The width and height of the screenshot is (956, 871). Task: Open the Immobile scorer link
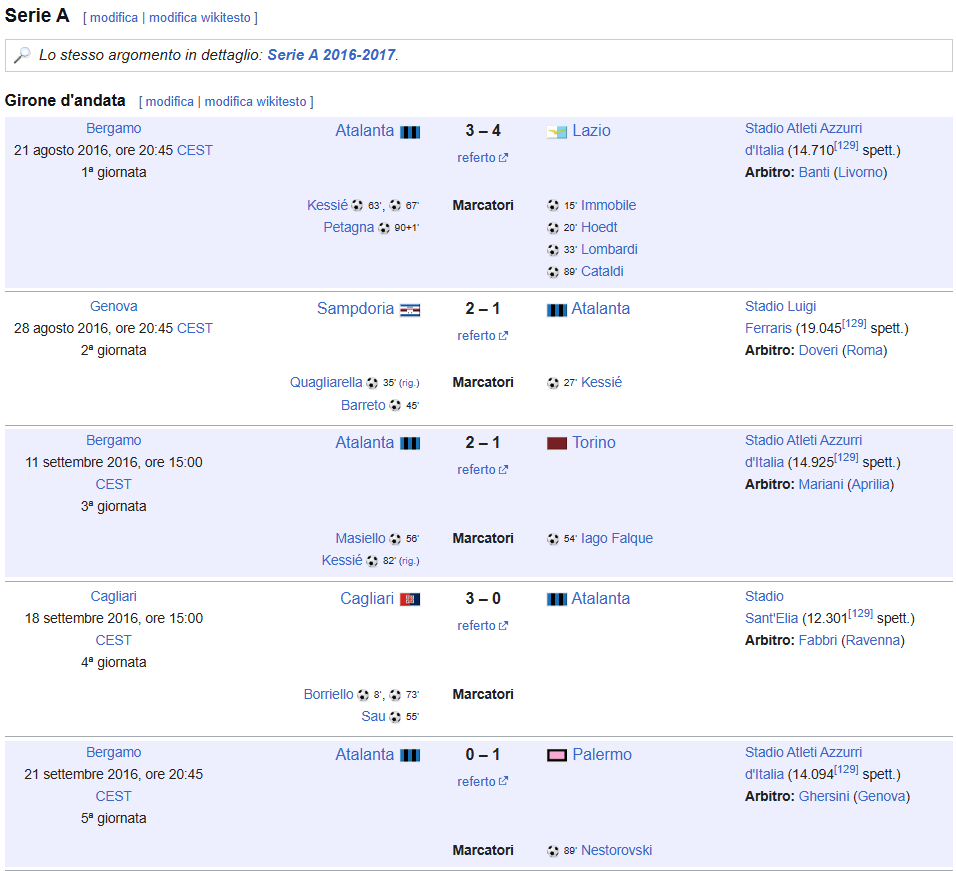[608, 205]
